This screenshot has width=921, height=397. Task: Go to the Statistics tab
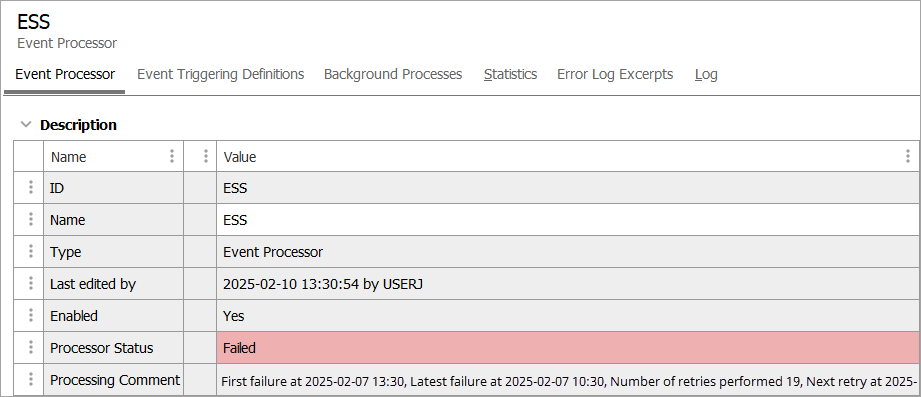pyautogui.click(x=510, y=75)
